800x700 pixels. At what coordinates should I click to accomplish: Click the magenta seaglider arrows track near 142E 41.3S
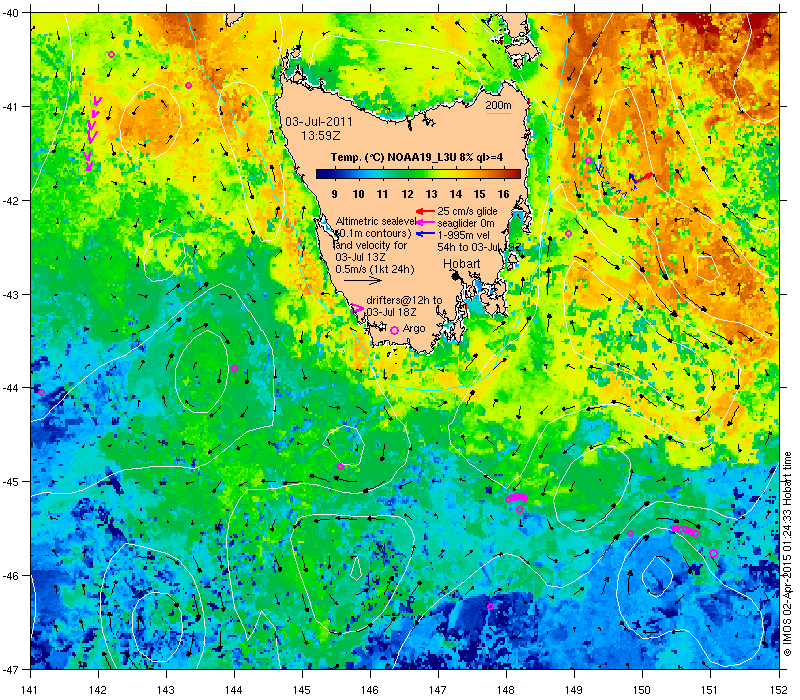pos(92,134)
